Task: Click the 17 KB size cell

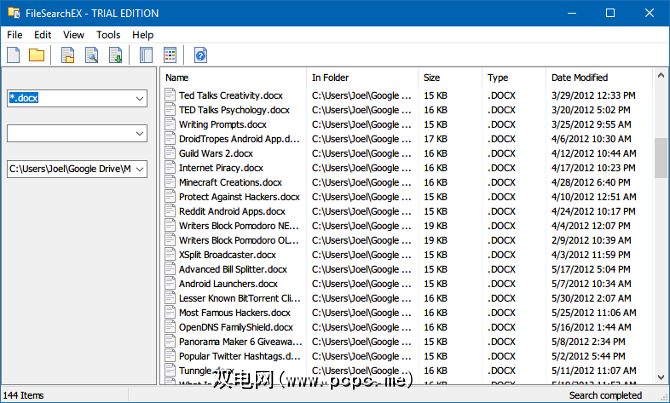Action: (435, 139)
